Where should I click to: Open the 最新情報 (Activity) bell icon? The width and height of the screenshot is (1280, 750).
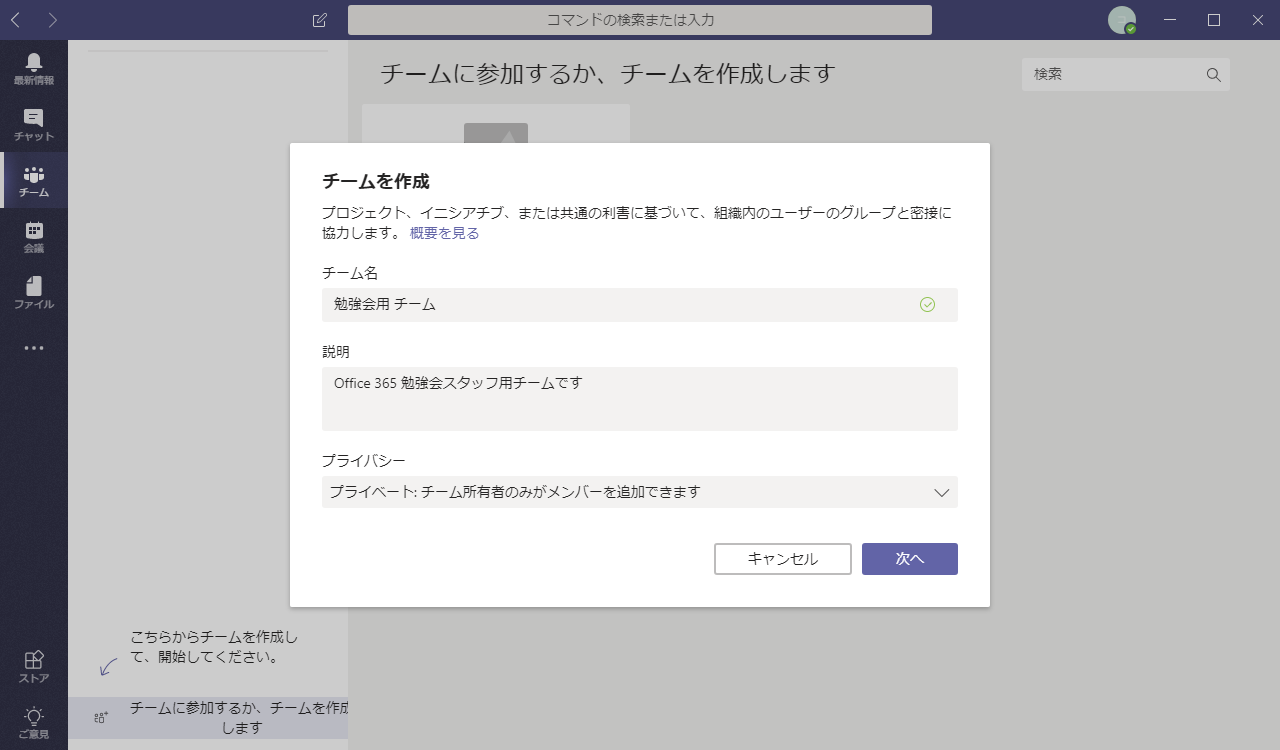[x=33, y=62]
